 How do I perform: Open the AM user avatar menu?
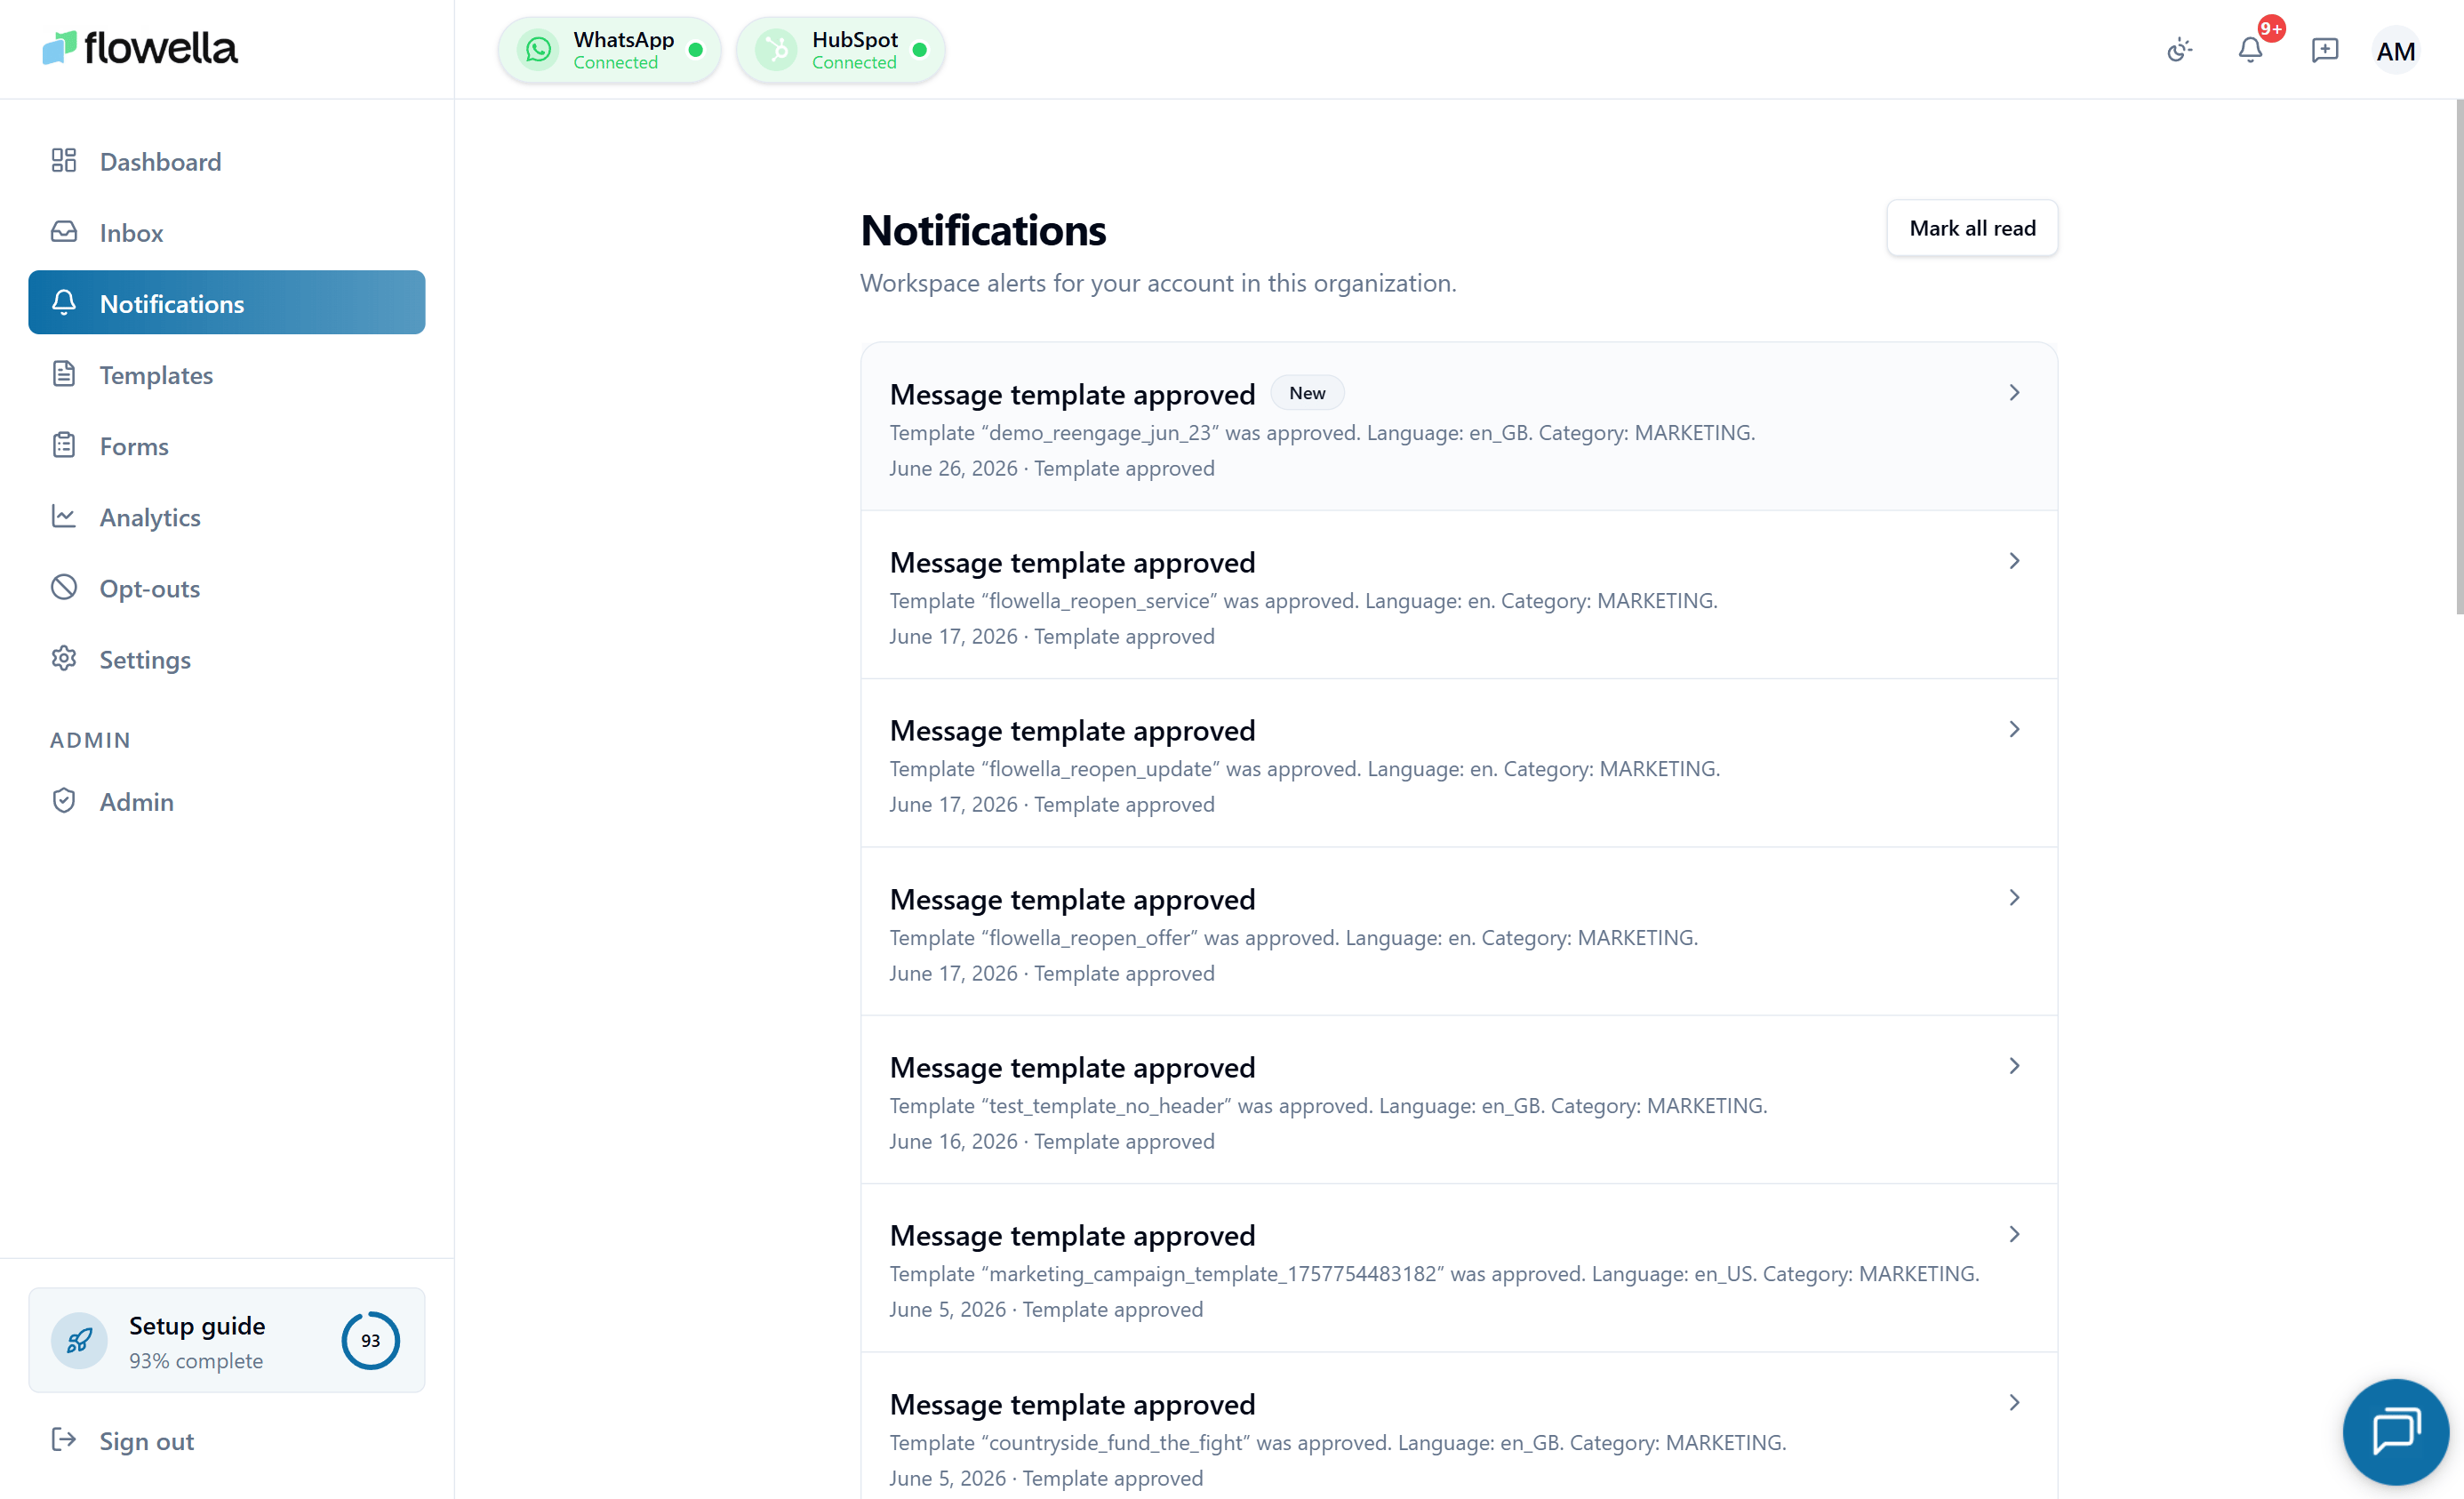pyautogui.click(x=2395, y=50)
